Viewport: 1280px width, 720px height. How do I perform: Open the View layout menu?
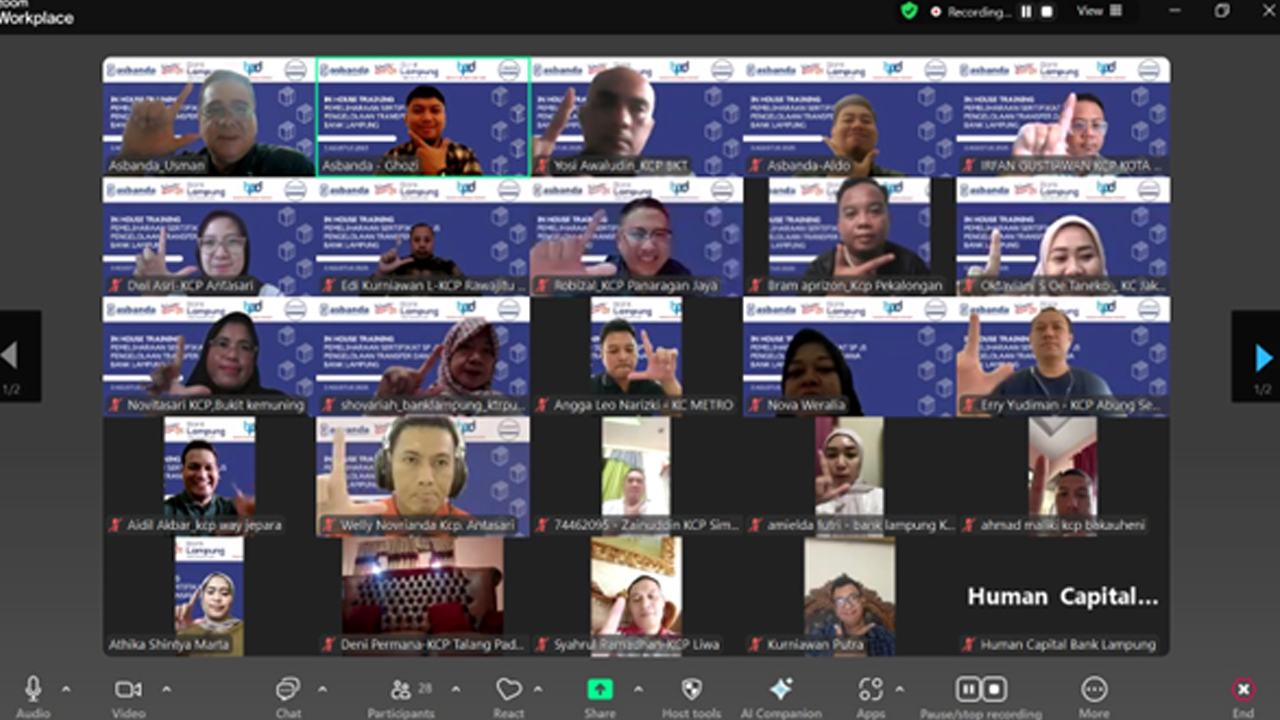click(1099, 11)
